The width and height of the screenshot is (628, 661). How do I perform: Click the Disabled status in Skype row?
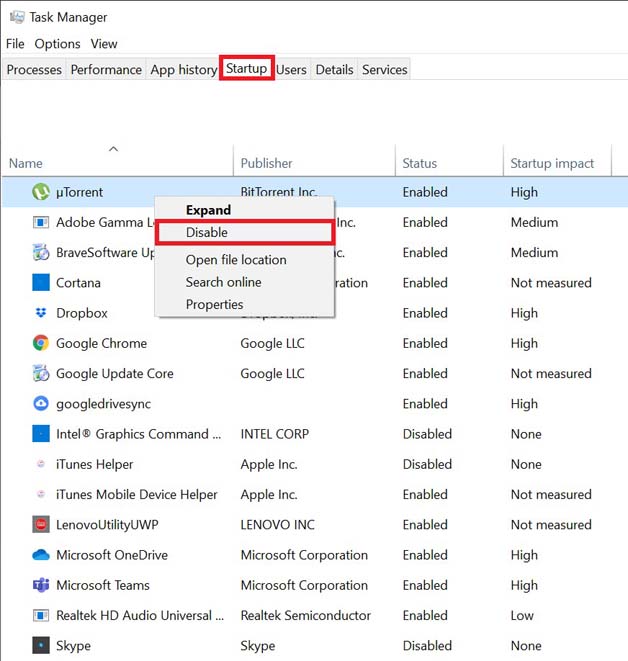click(x=427, y=646)
